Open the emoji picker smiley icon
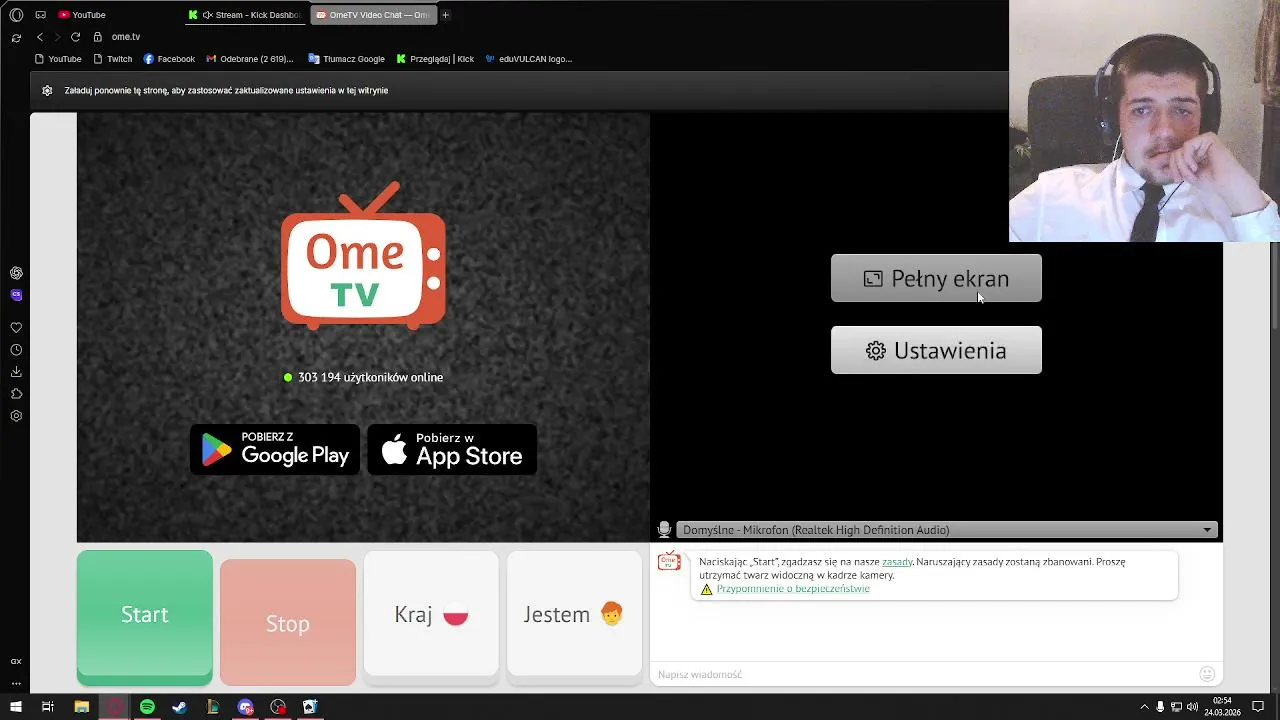Viewport: 1280px width, 720px height. pyautogui.click(x=1207, y=674)
